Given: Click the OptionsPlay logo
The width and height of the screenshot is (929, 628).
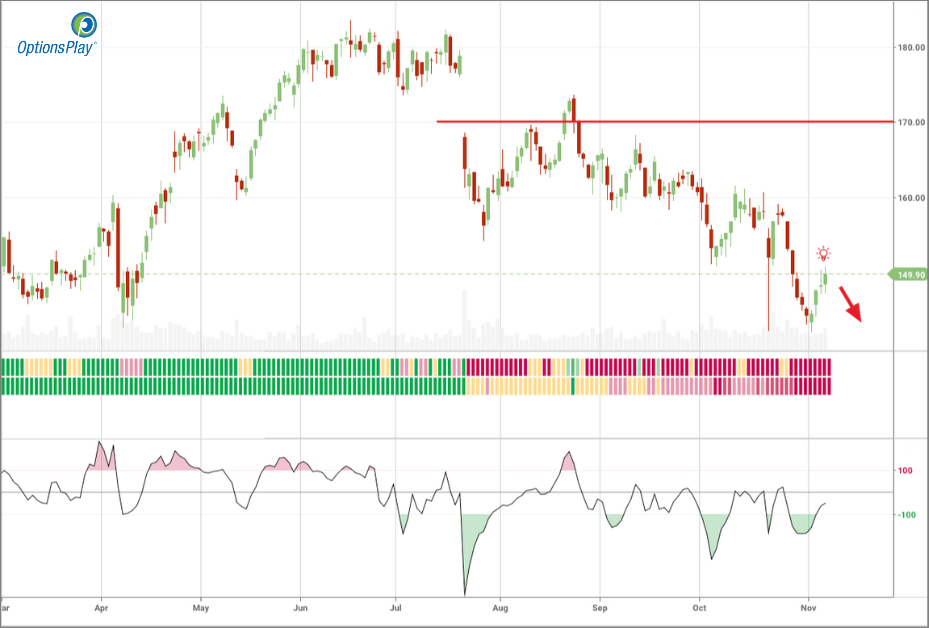Looking at the screenshot, I should (x=57, y=34).
